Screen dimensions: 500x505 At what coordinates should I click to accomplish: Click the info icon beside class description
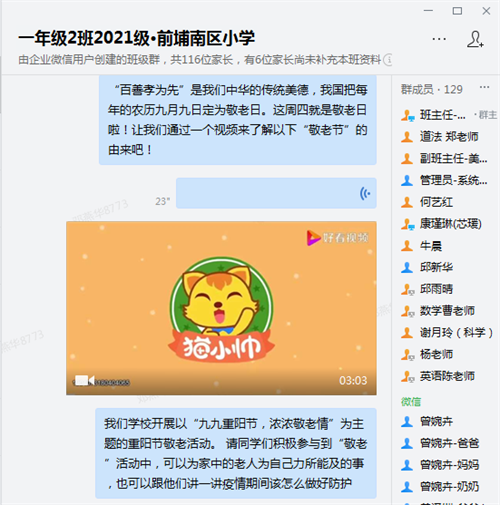pos(388,60)
